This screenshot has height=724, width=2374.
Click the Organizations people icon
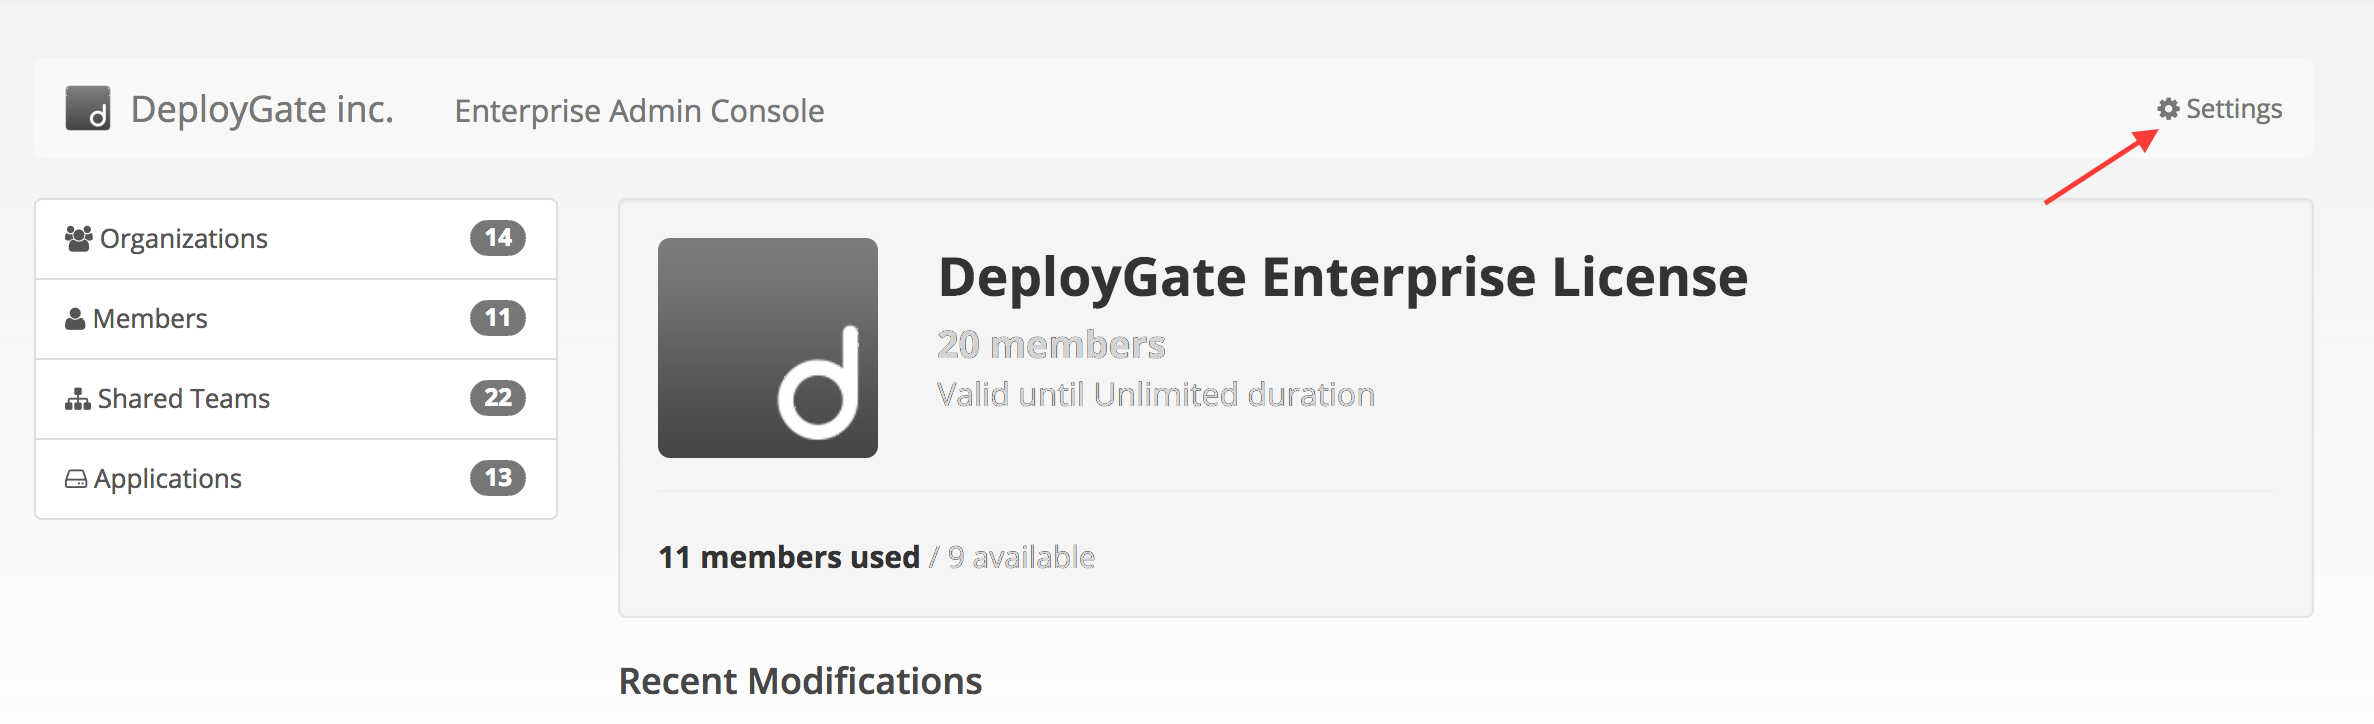tap(79, 238)
